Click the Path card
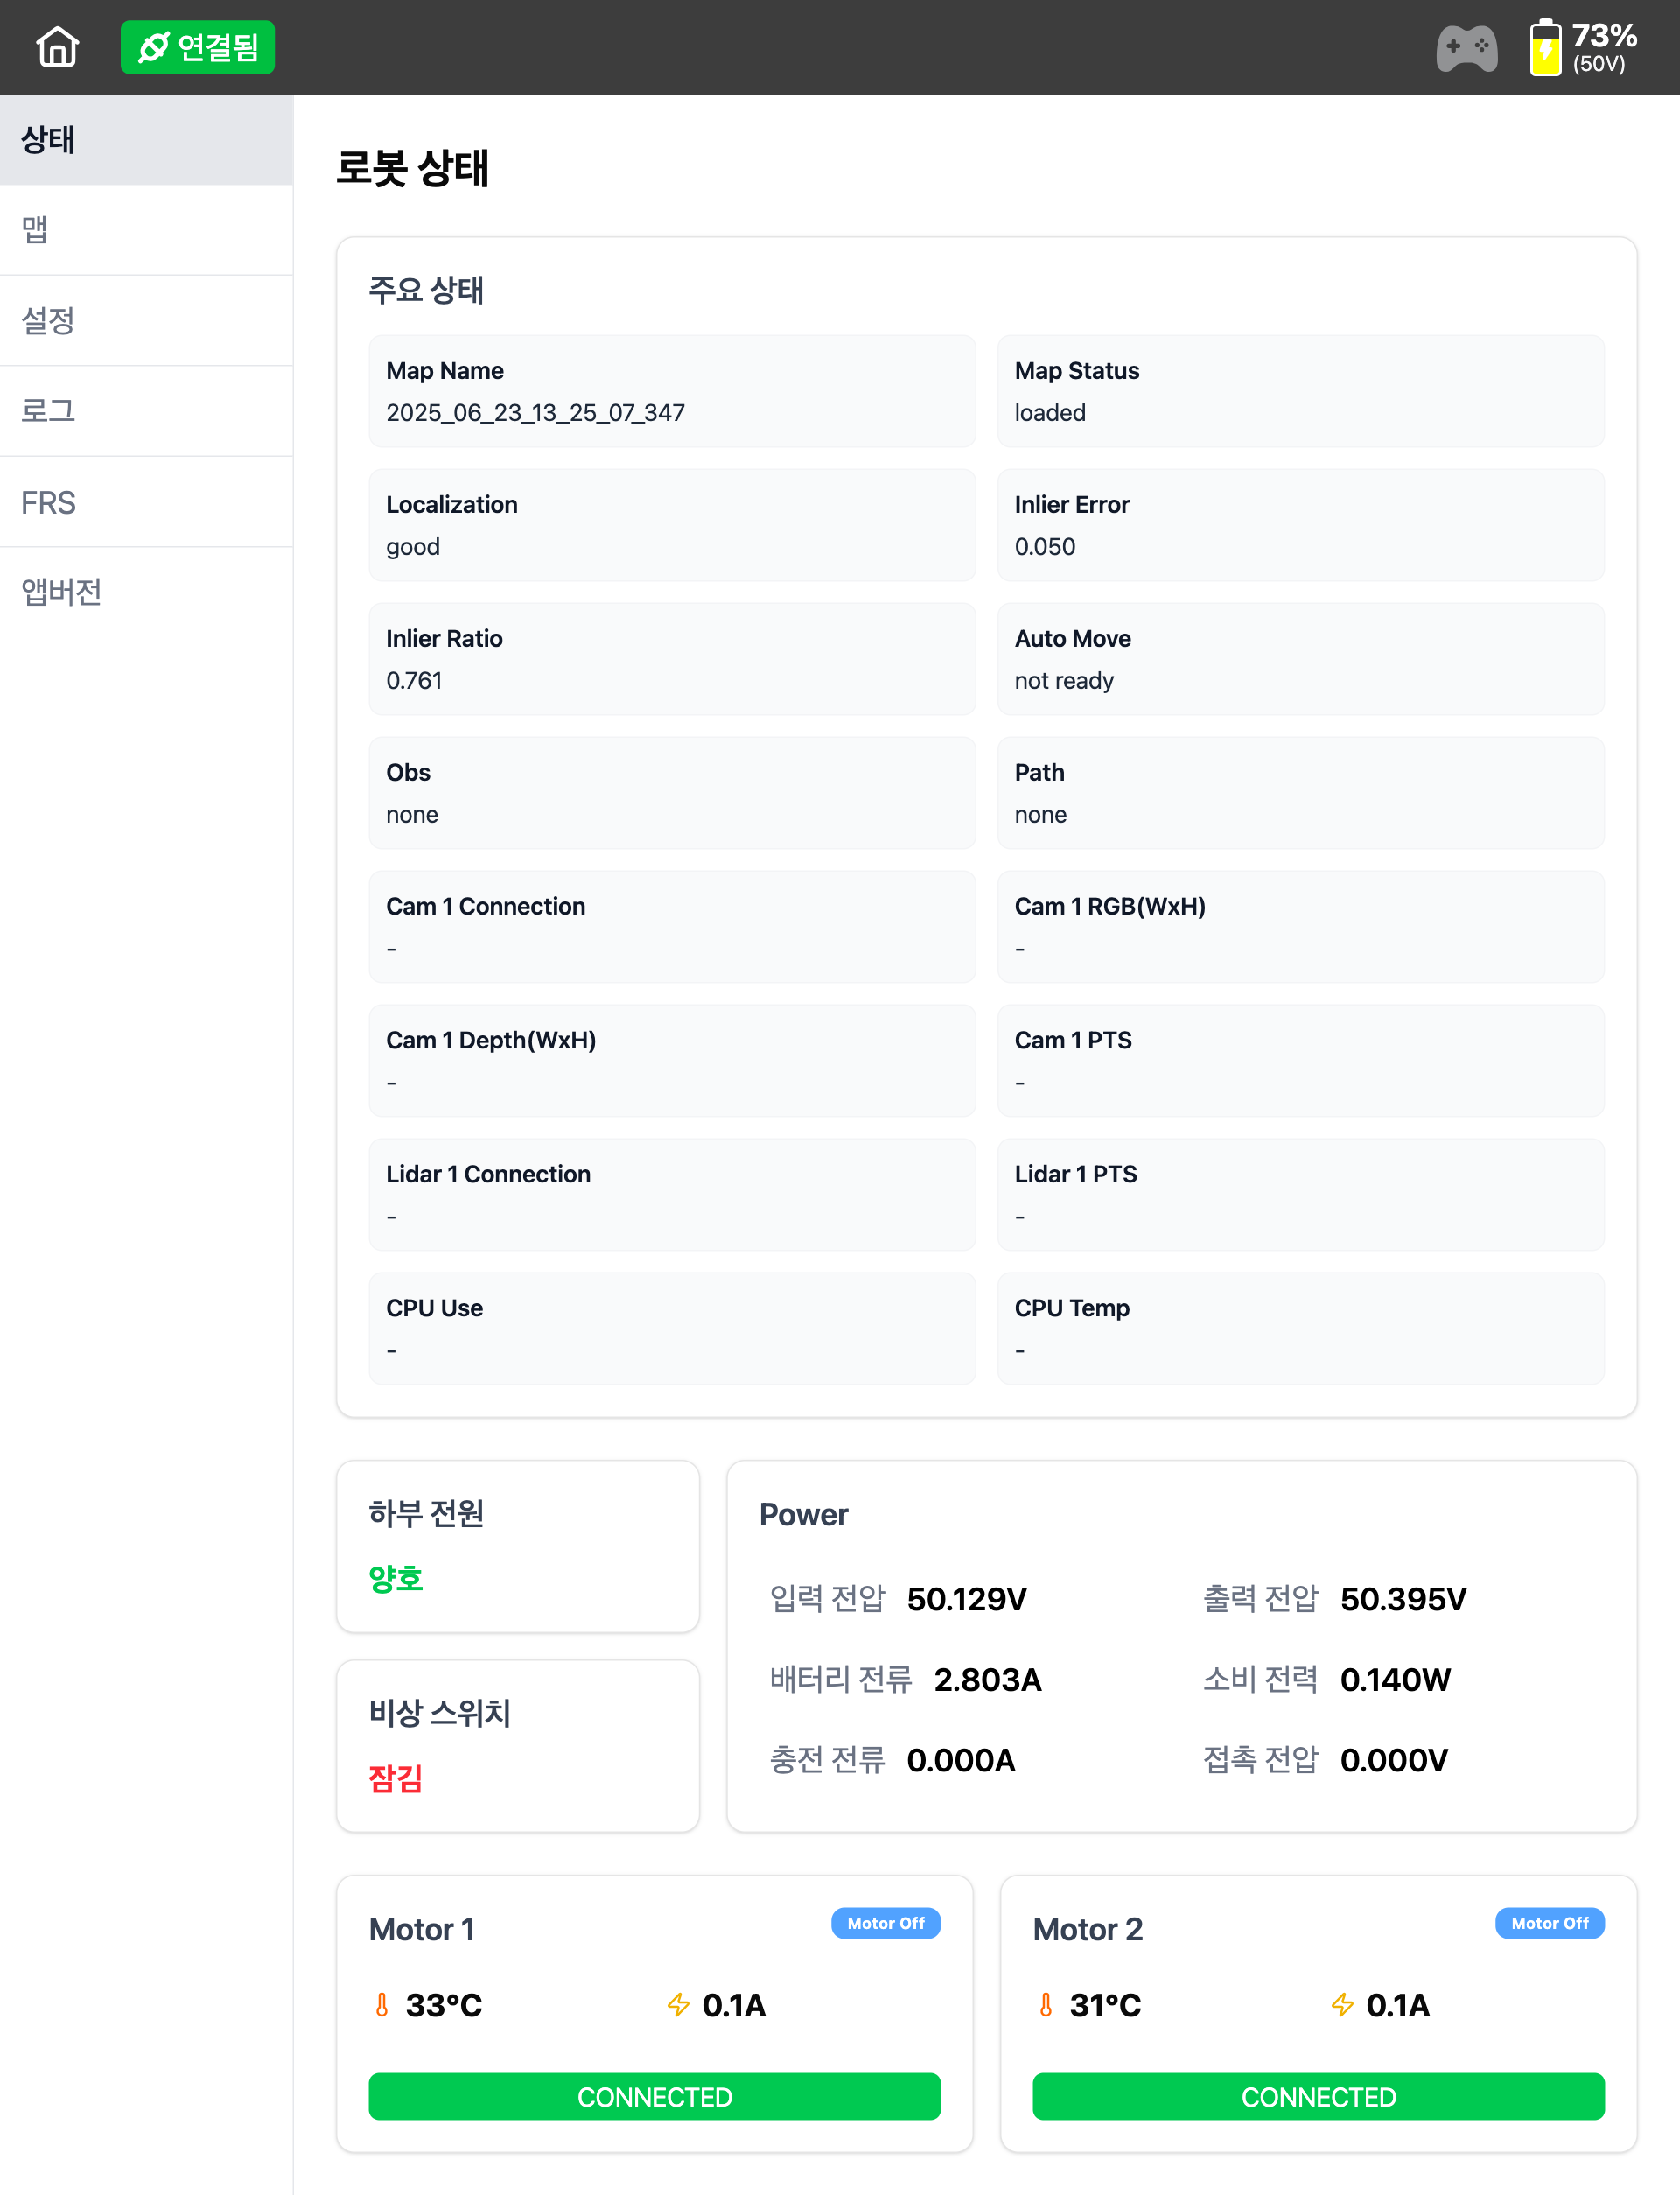 click(1301, 793)
